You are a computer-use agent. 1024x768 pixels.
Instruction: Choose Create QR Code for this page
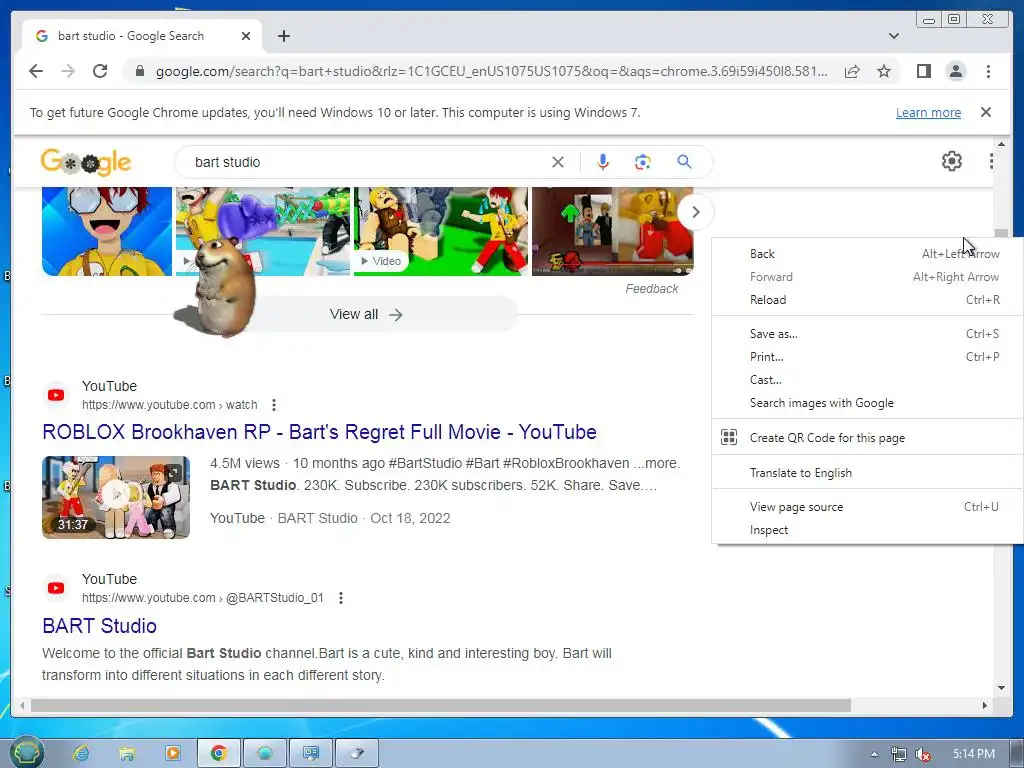pos(867,438)
